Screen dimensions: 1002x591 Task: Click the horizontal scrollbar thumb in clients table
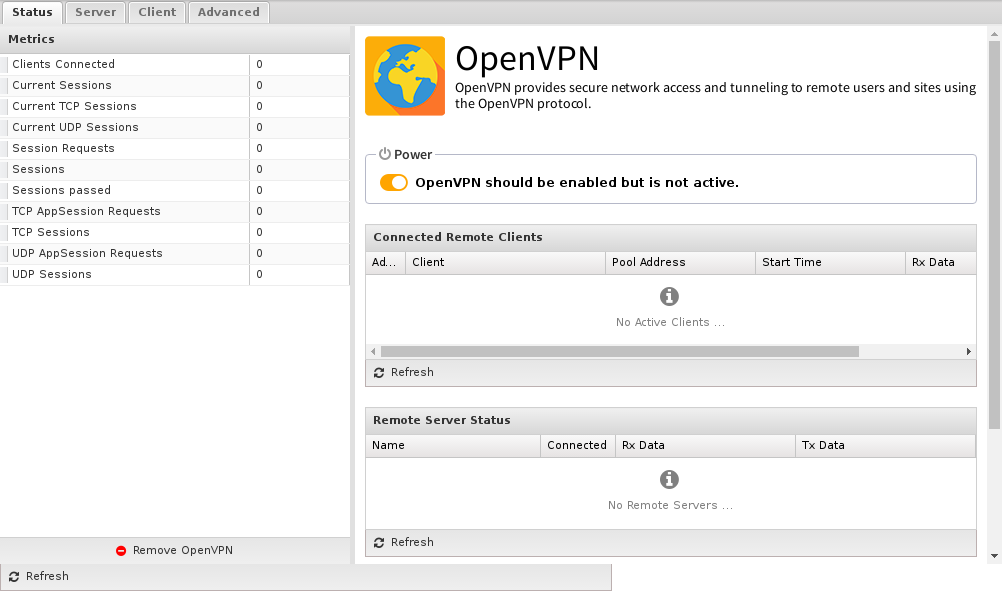[620, 351]
